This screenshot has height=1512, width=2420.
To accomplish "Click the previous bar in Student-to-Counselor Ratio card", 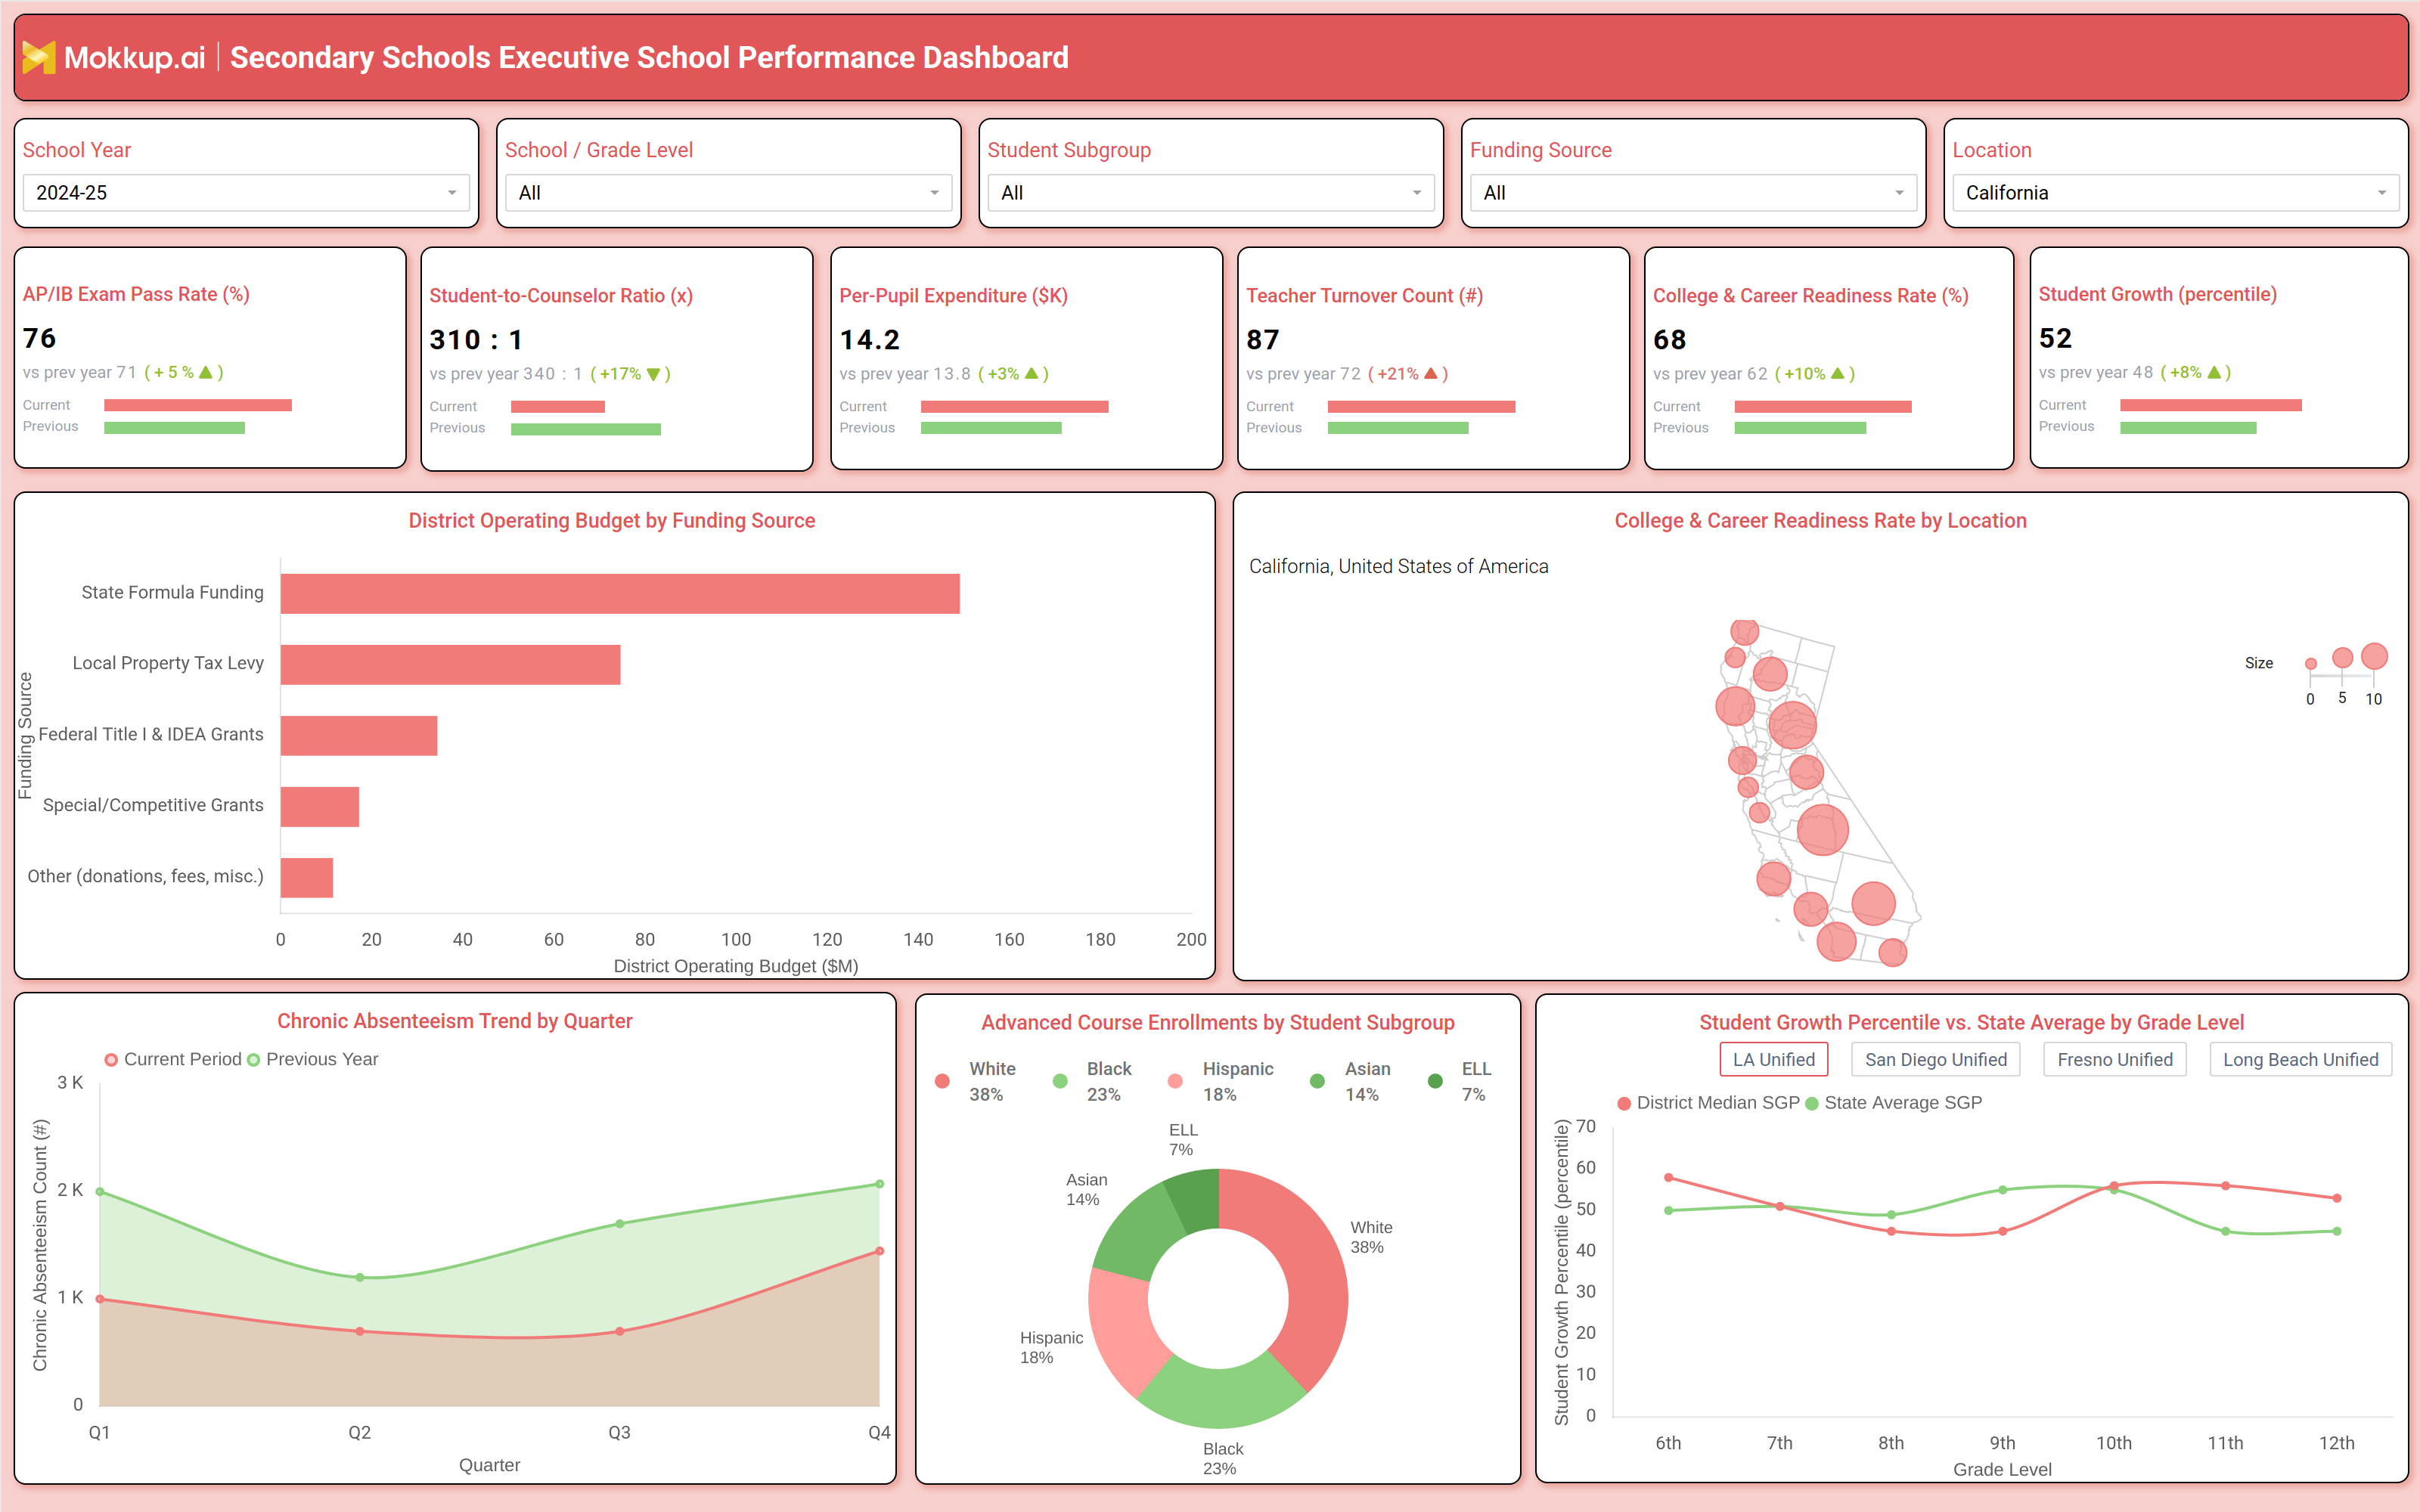I will coord(586,429).
